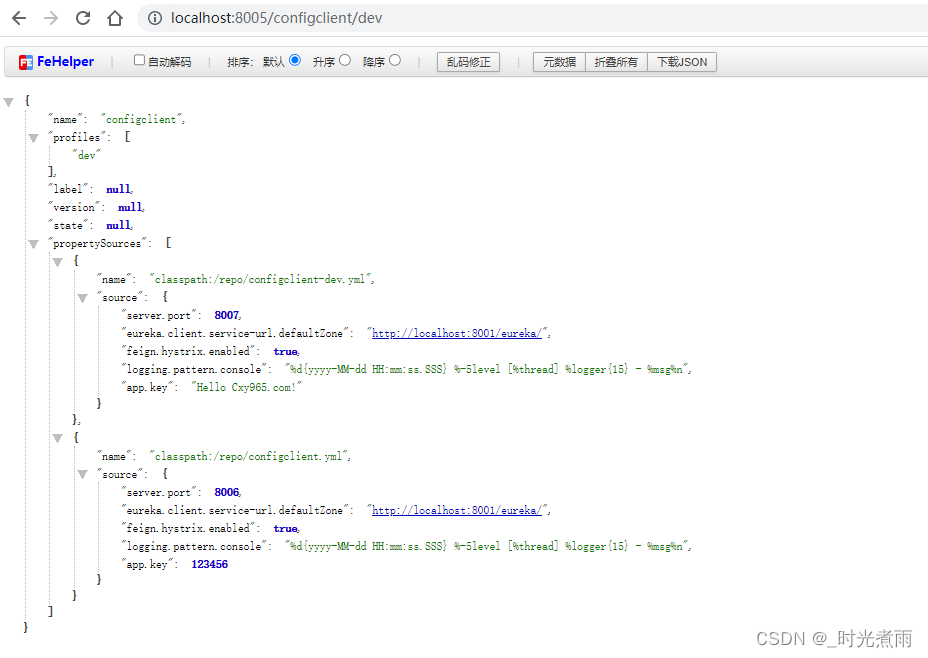Click classpath:/repo/configclient.yml value
Viewport: 928px width, 658px height.
coord(249,456)
